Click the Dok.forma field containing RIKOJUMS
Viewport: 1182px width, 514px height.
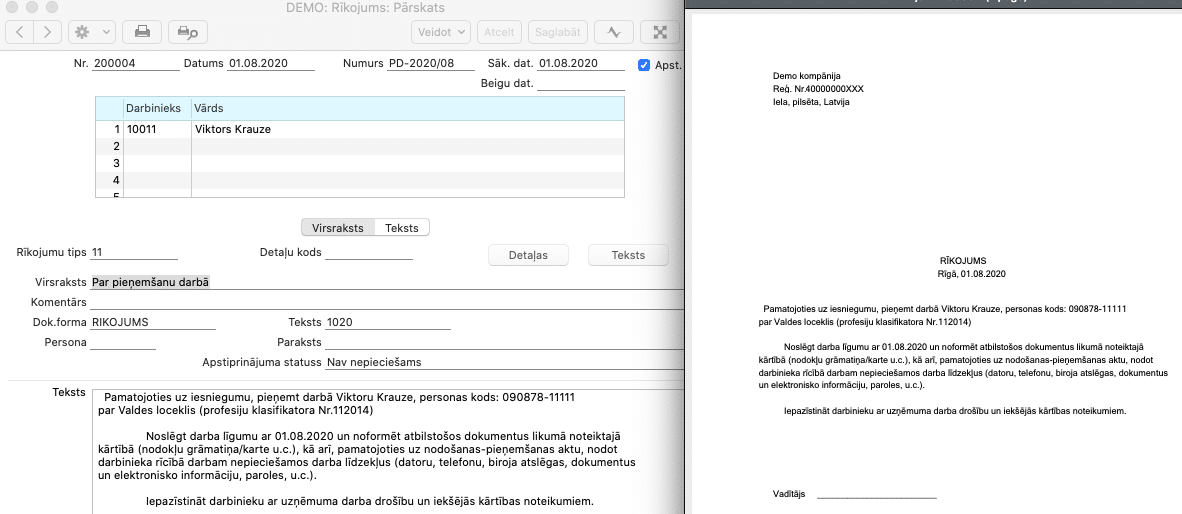(152, 322)
